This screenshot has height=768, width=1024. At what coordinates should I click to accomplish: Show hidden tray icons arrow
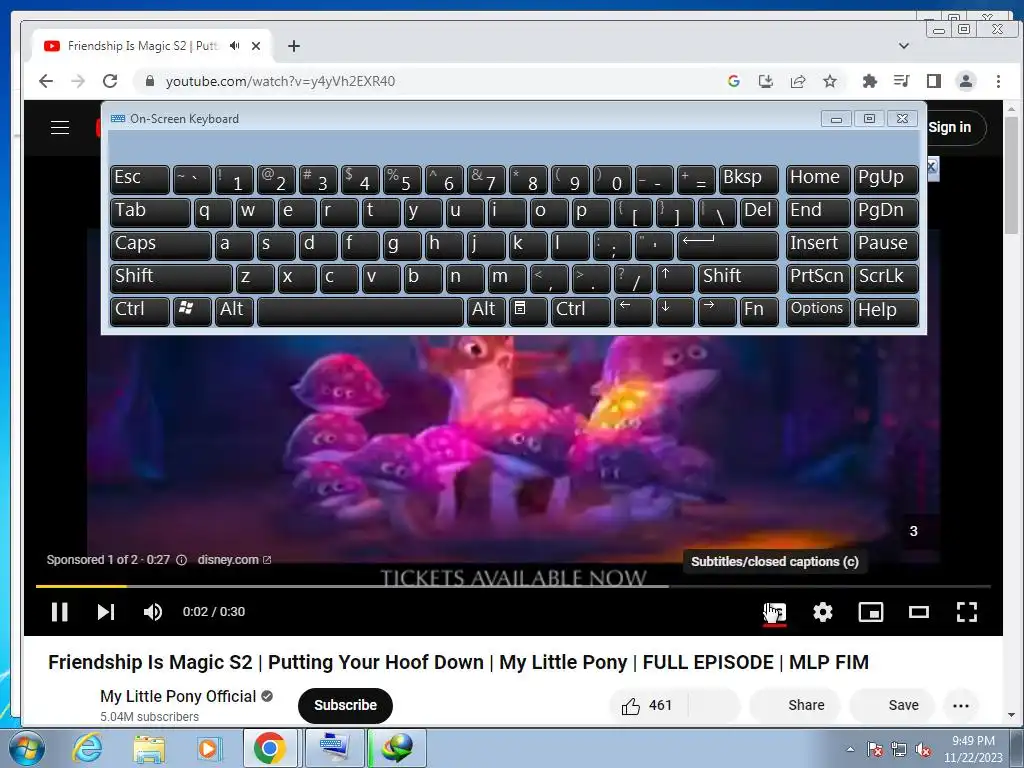pos(850,749)
